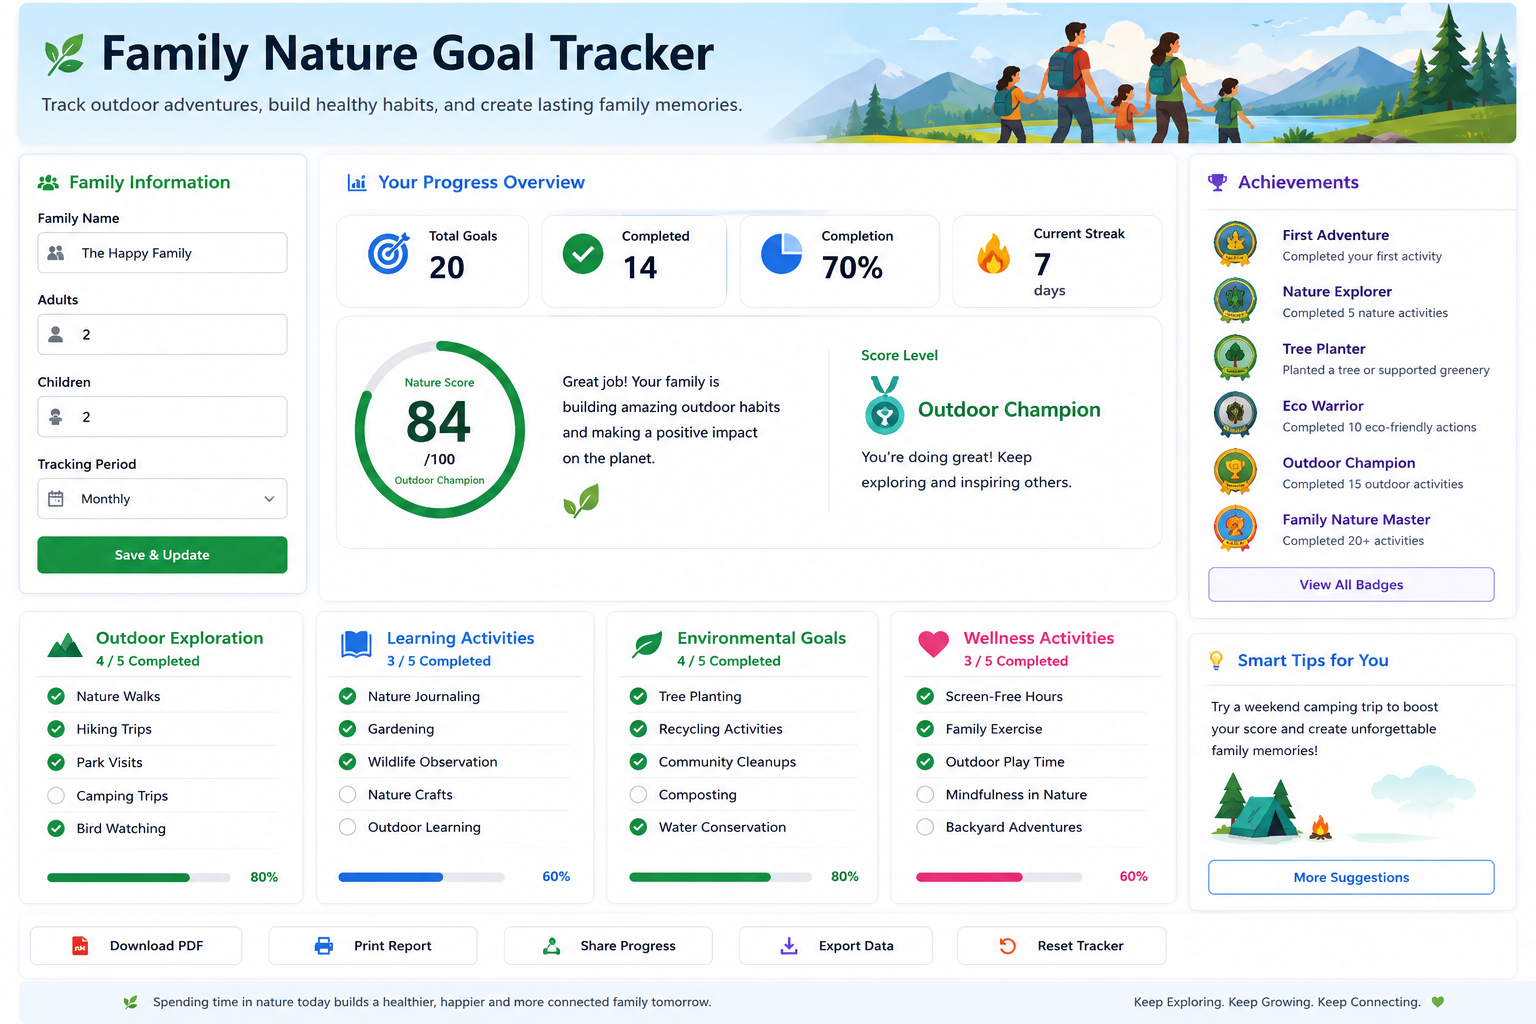Viewport: 1536px width, 1024px height.
Task: Click the Tree Planter badge
Action: [1235, 358]
